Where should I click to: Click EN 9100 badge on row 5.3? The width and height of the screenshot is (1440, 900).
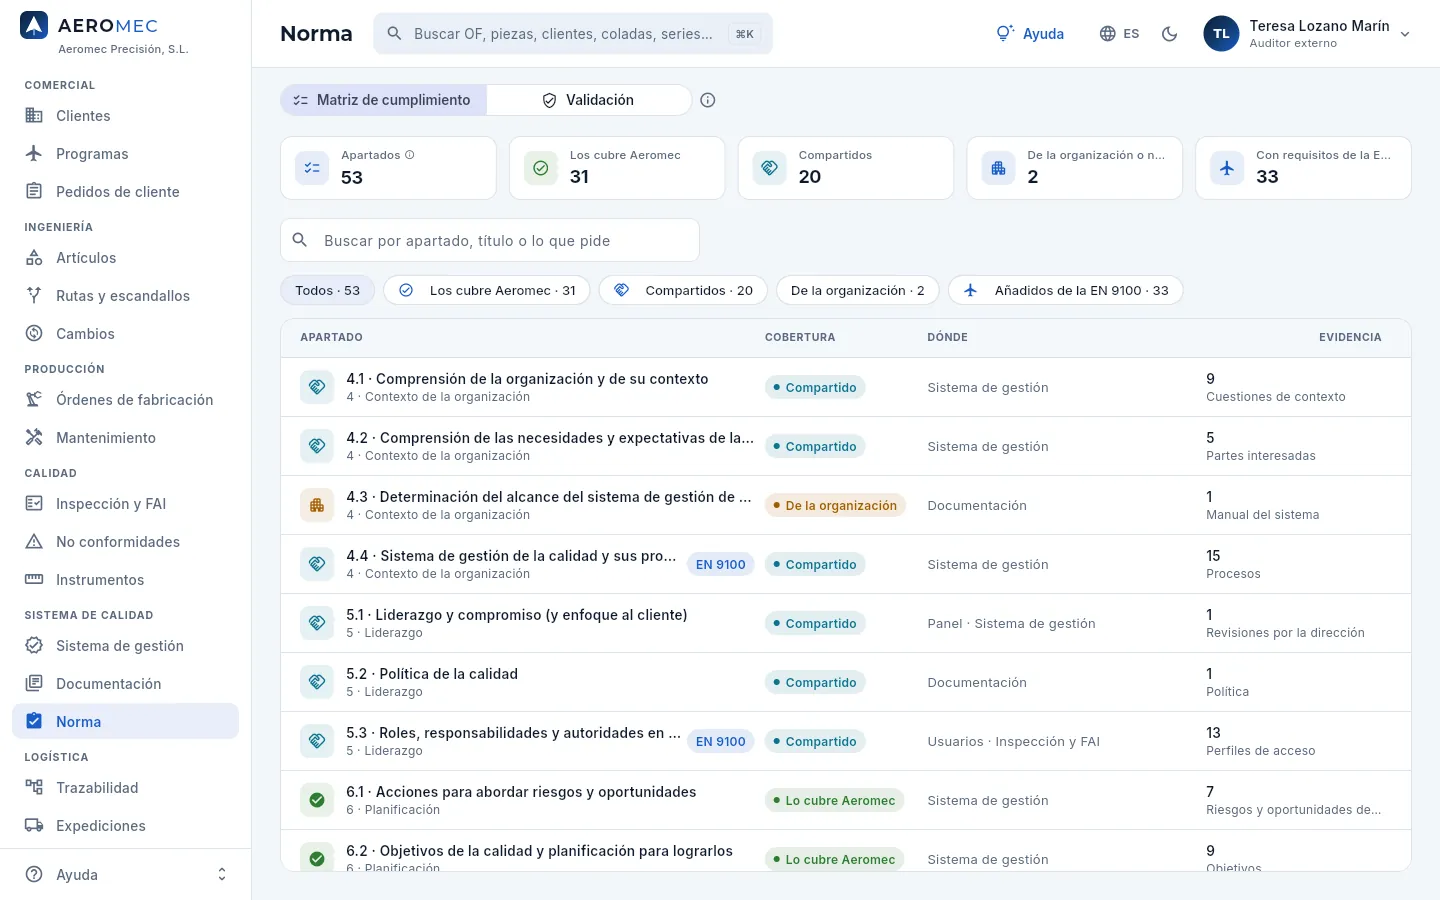[721, 742]
